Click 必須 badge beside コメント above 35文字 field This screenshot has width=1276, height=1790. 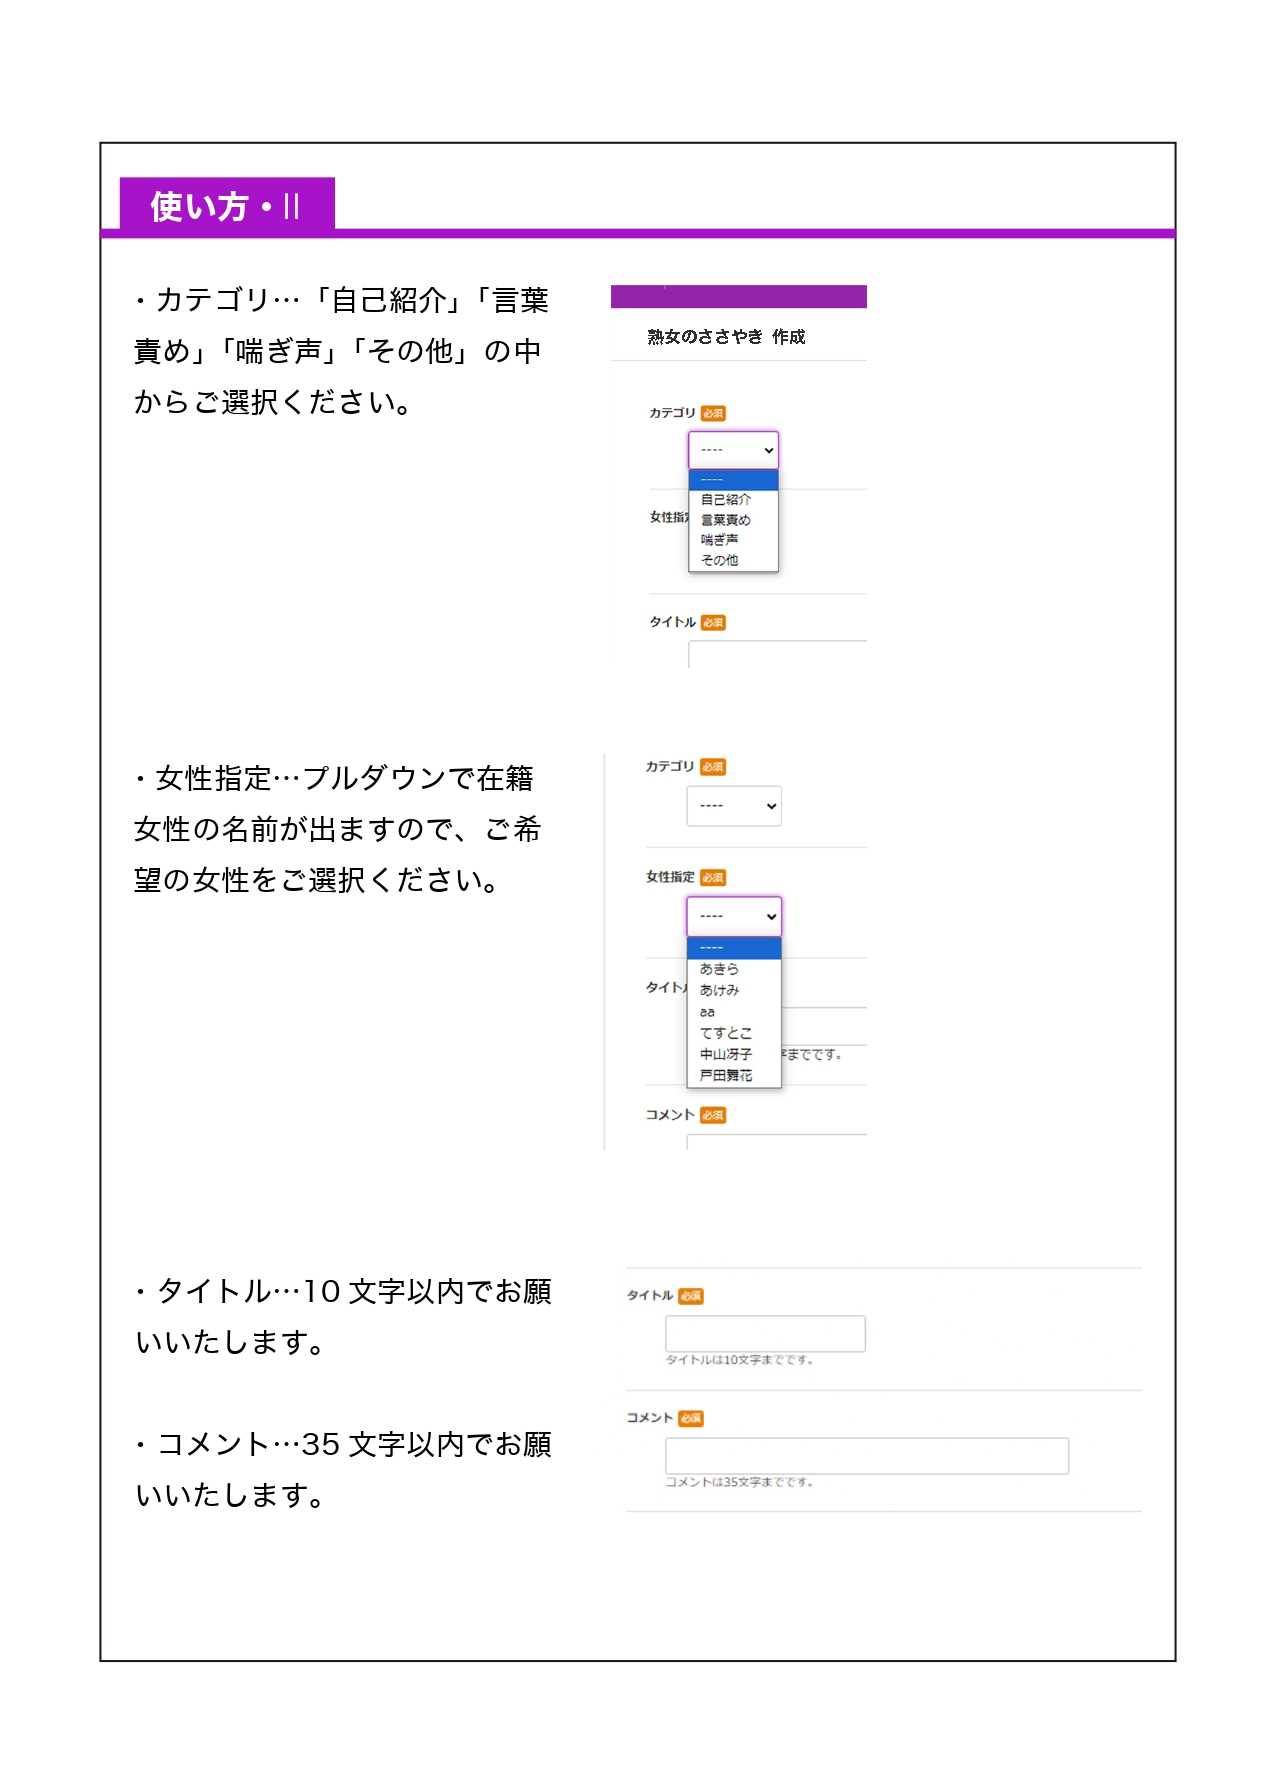tap(691, 1418)
